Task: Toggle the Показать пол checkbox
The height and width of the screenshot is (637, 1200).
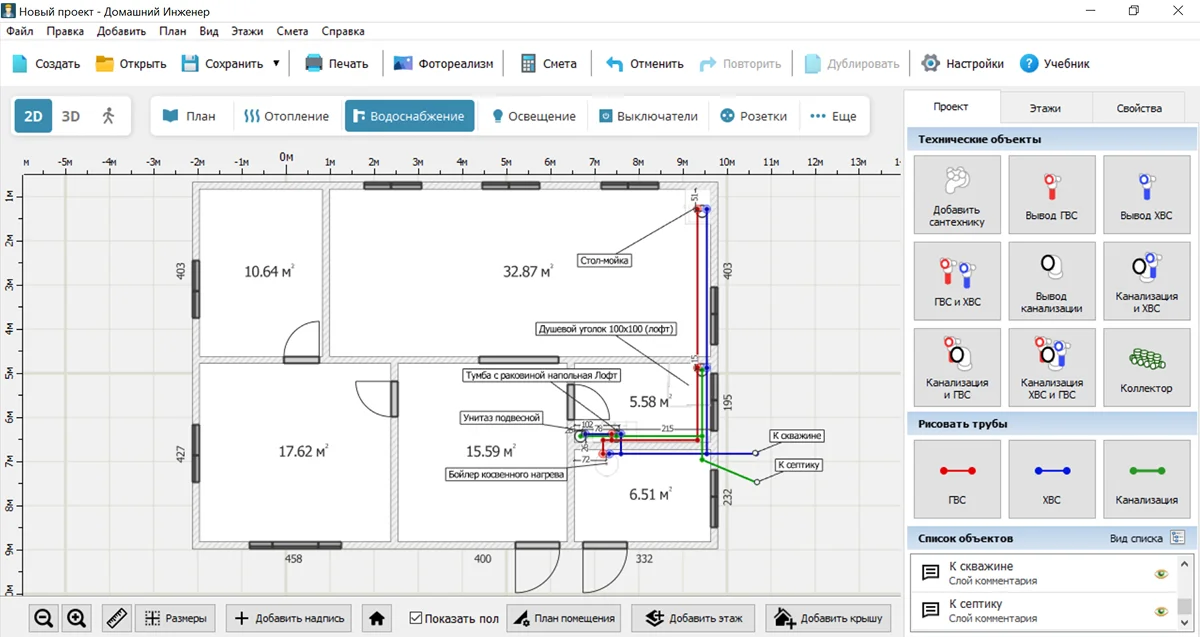Action: (x=416, y=618)
